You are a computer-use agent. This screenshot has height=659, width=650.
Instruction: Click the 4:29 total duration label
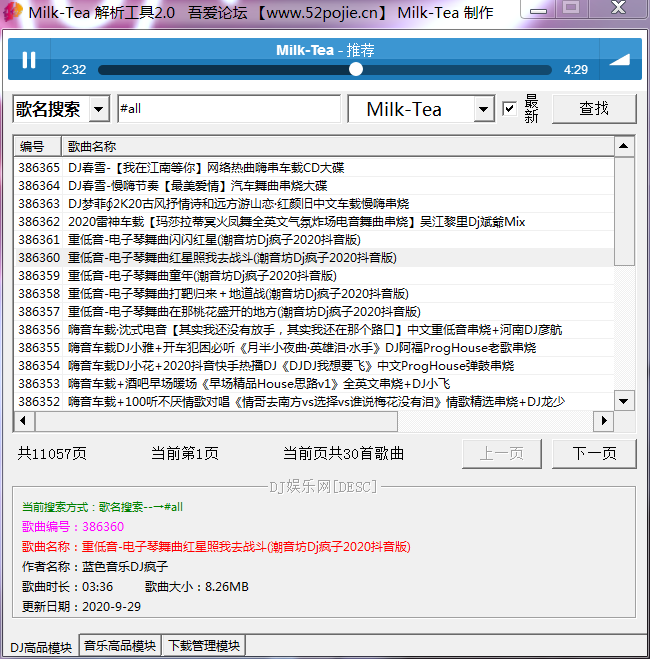coord(576,69)
